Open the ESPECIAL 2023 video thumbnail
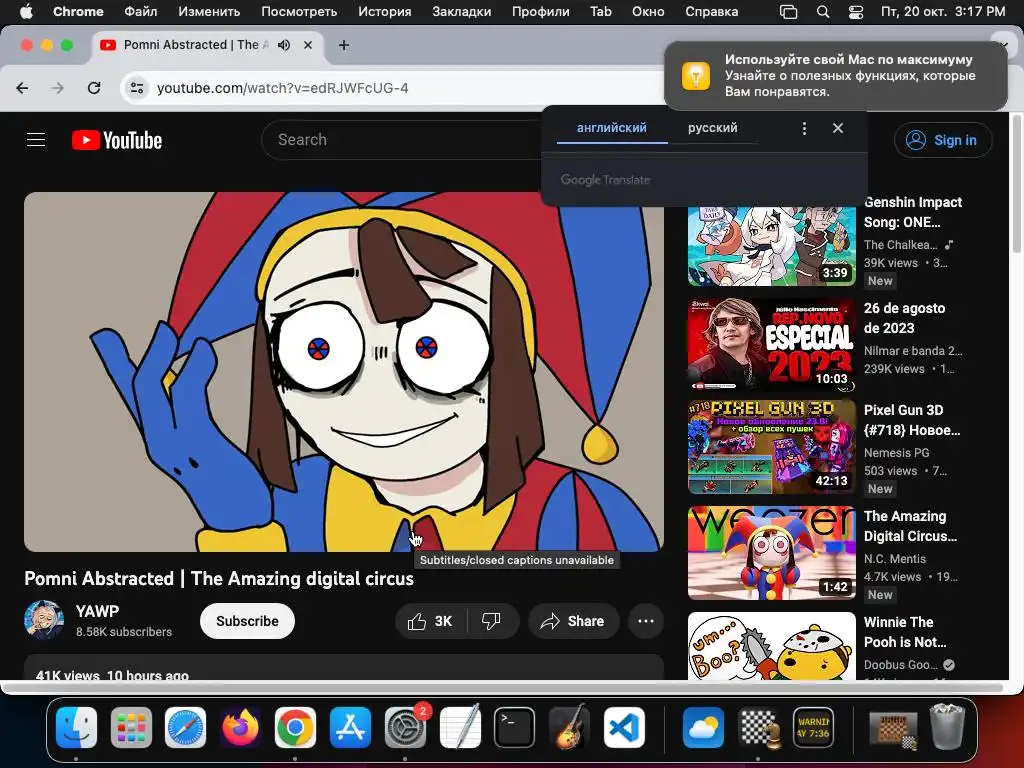Viewport: 1024px width, 768px height. 771,345
